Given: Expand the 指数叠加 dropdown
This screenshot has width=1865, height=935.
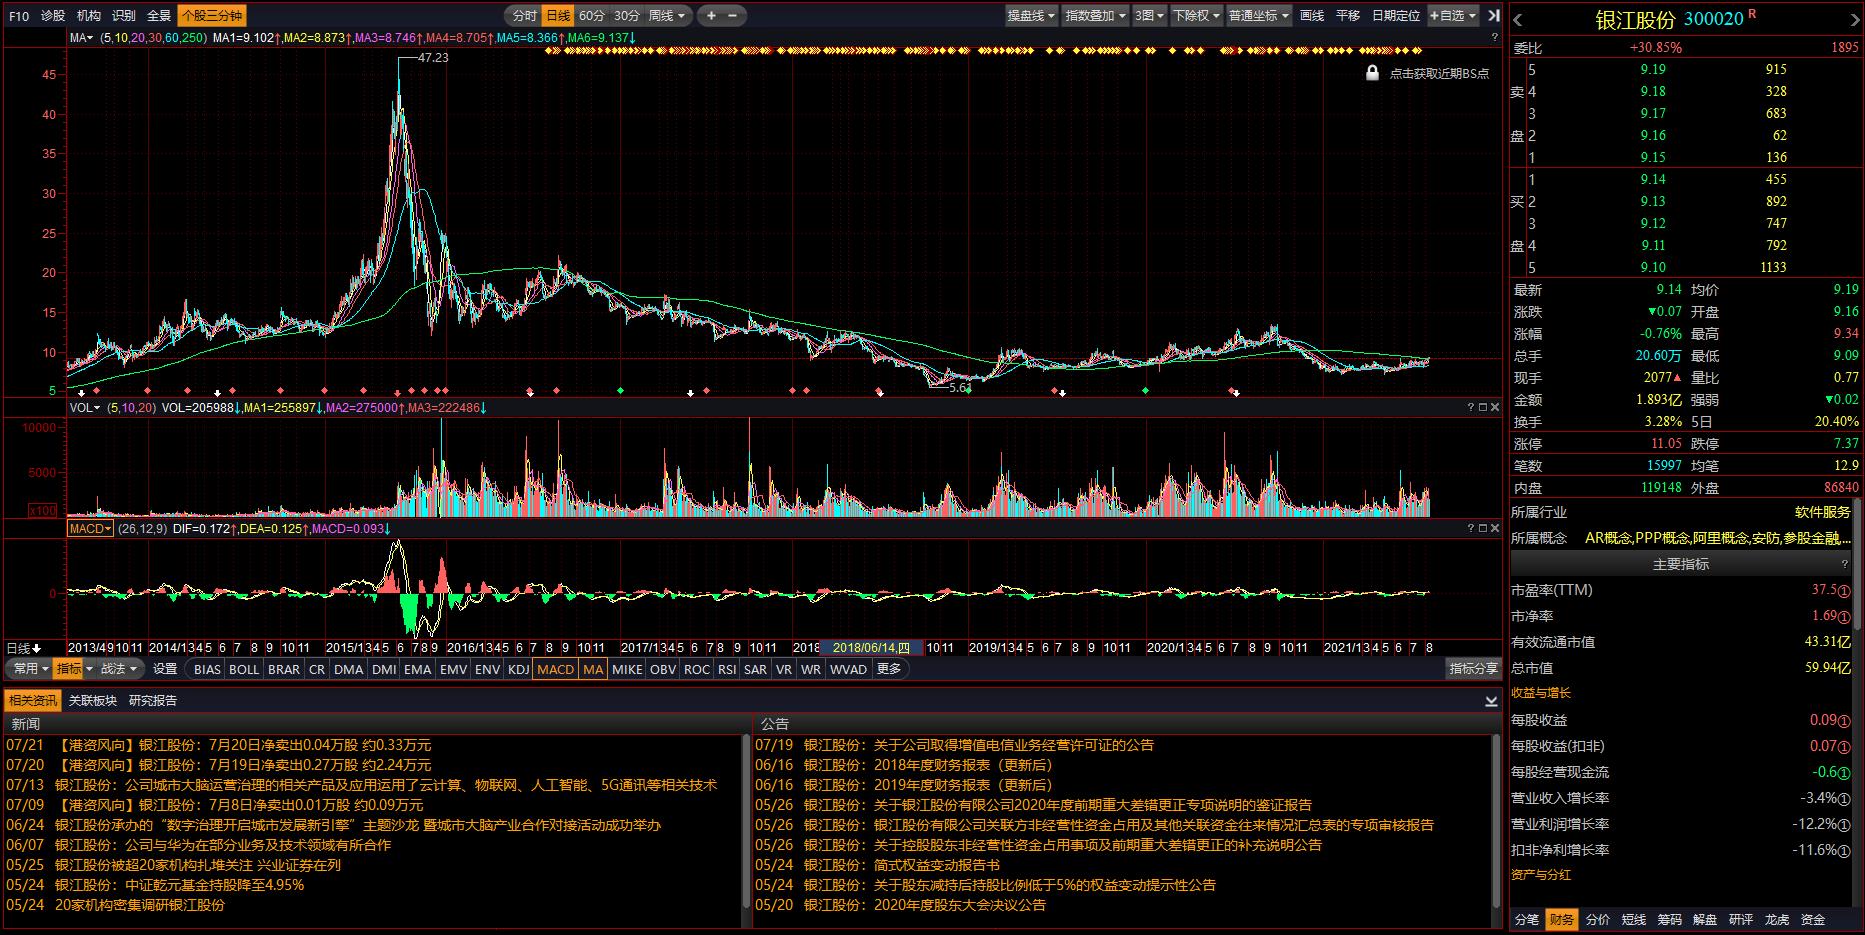Looking at the screenshot, I should pos(1095,15).
